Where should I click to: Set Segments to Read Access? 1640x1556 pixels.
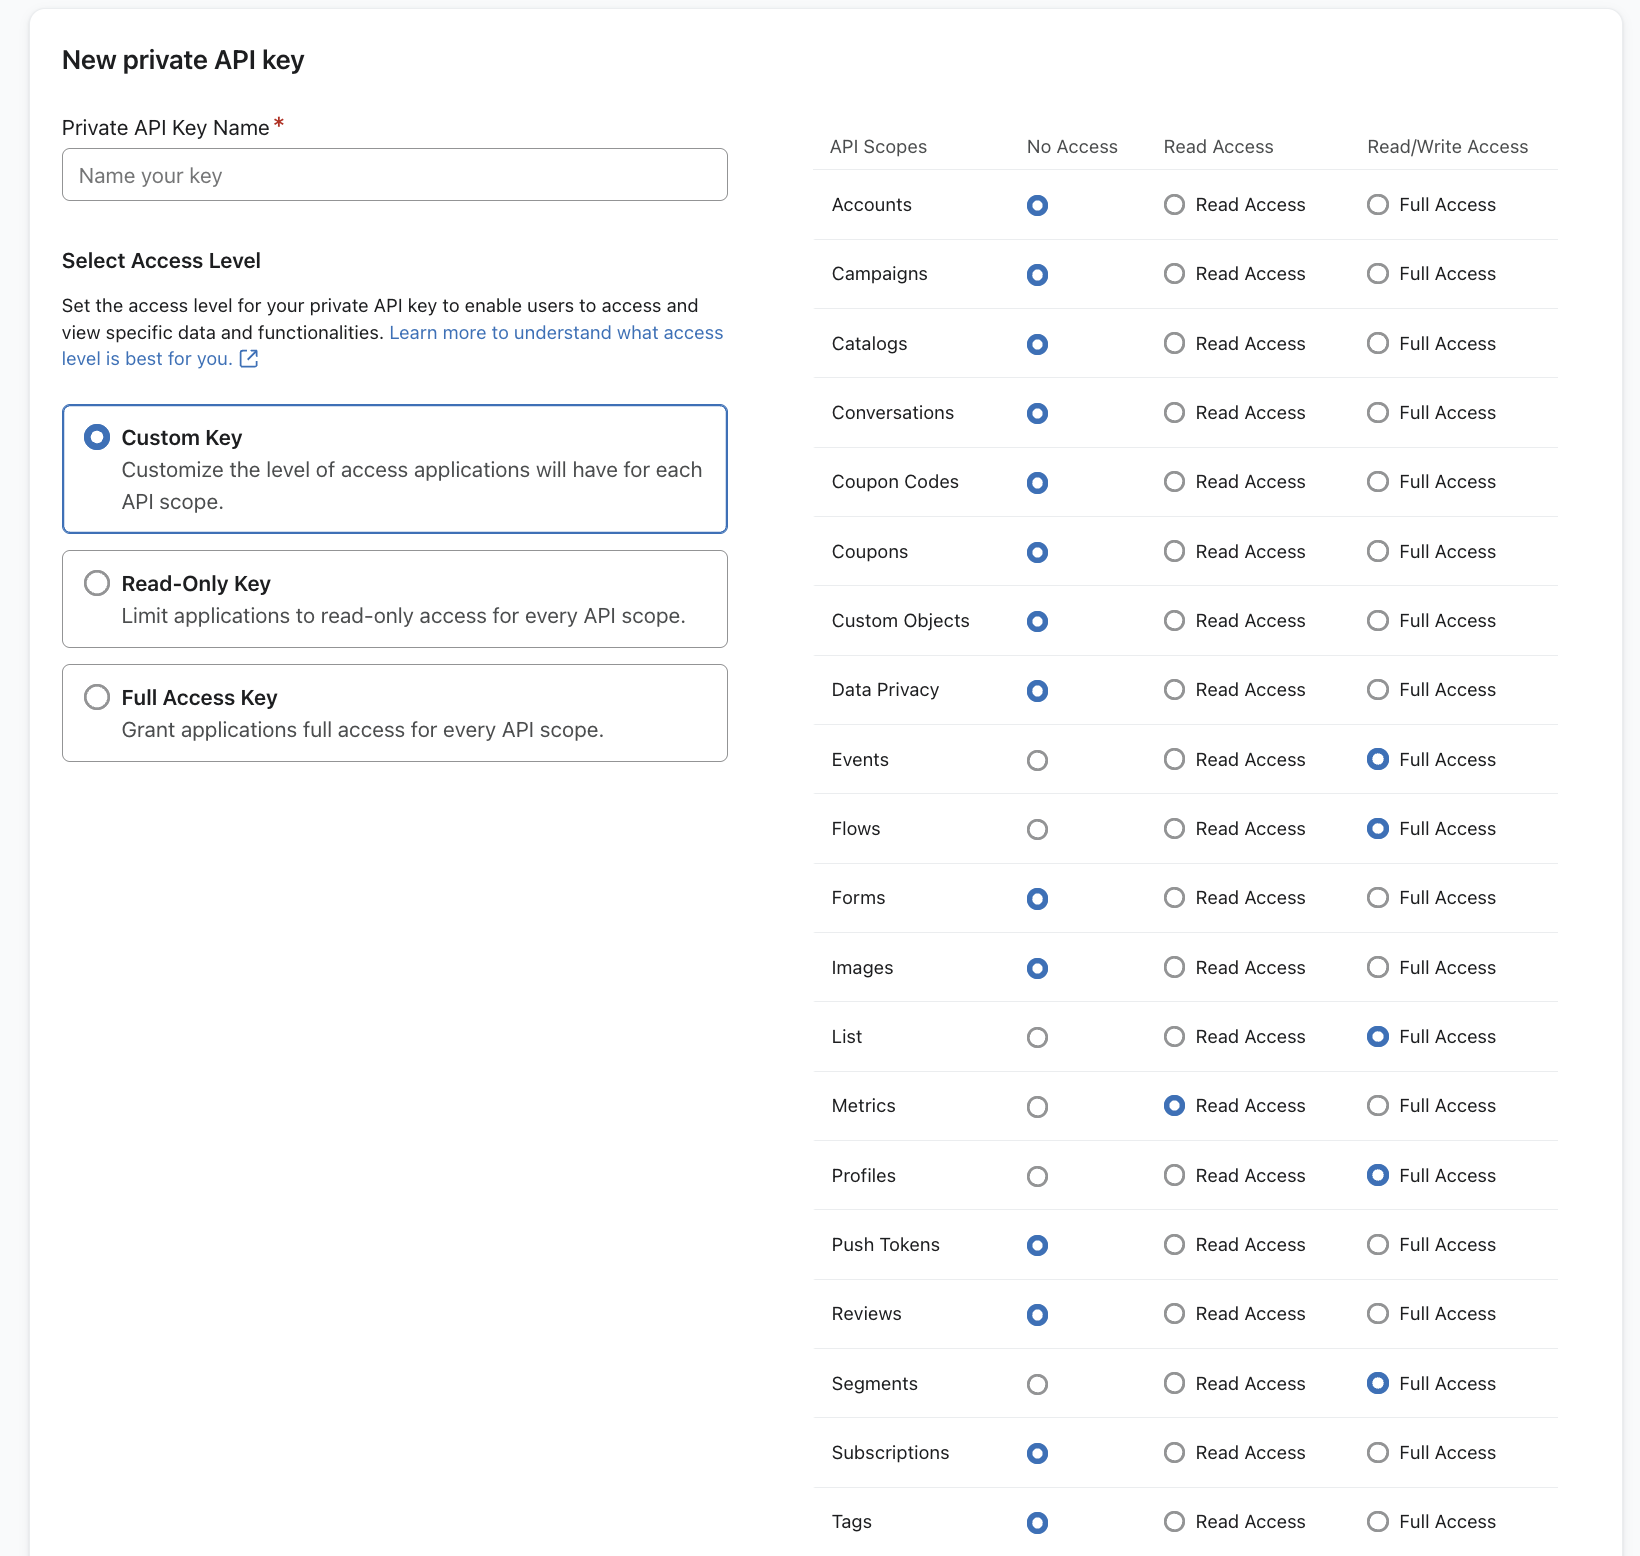click(x=1174, y=1384)
